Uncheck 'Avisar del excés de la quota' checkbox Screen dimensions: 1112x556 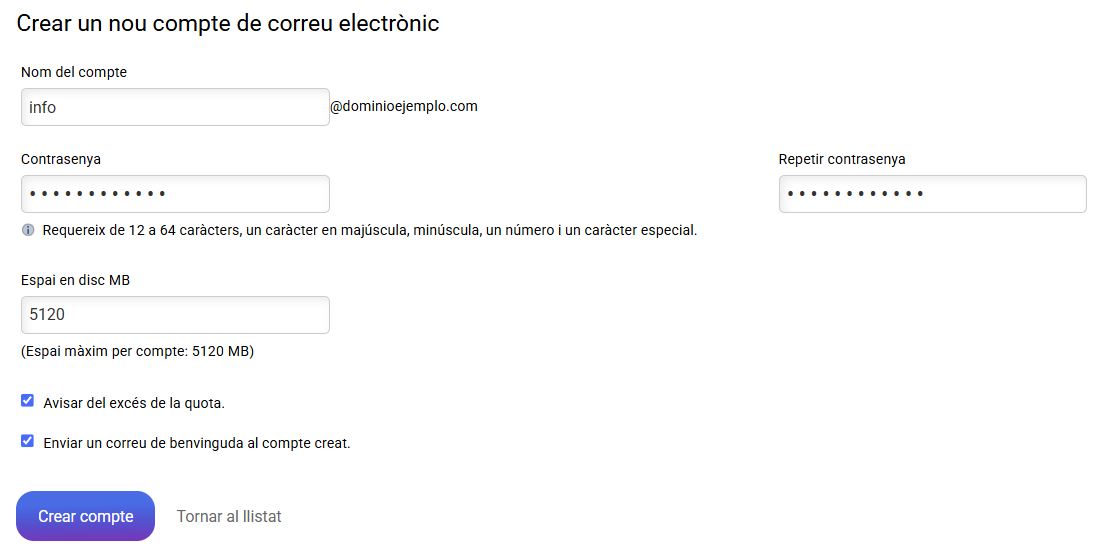tap(27, 401)
